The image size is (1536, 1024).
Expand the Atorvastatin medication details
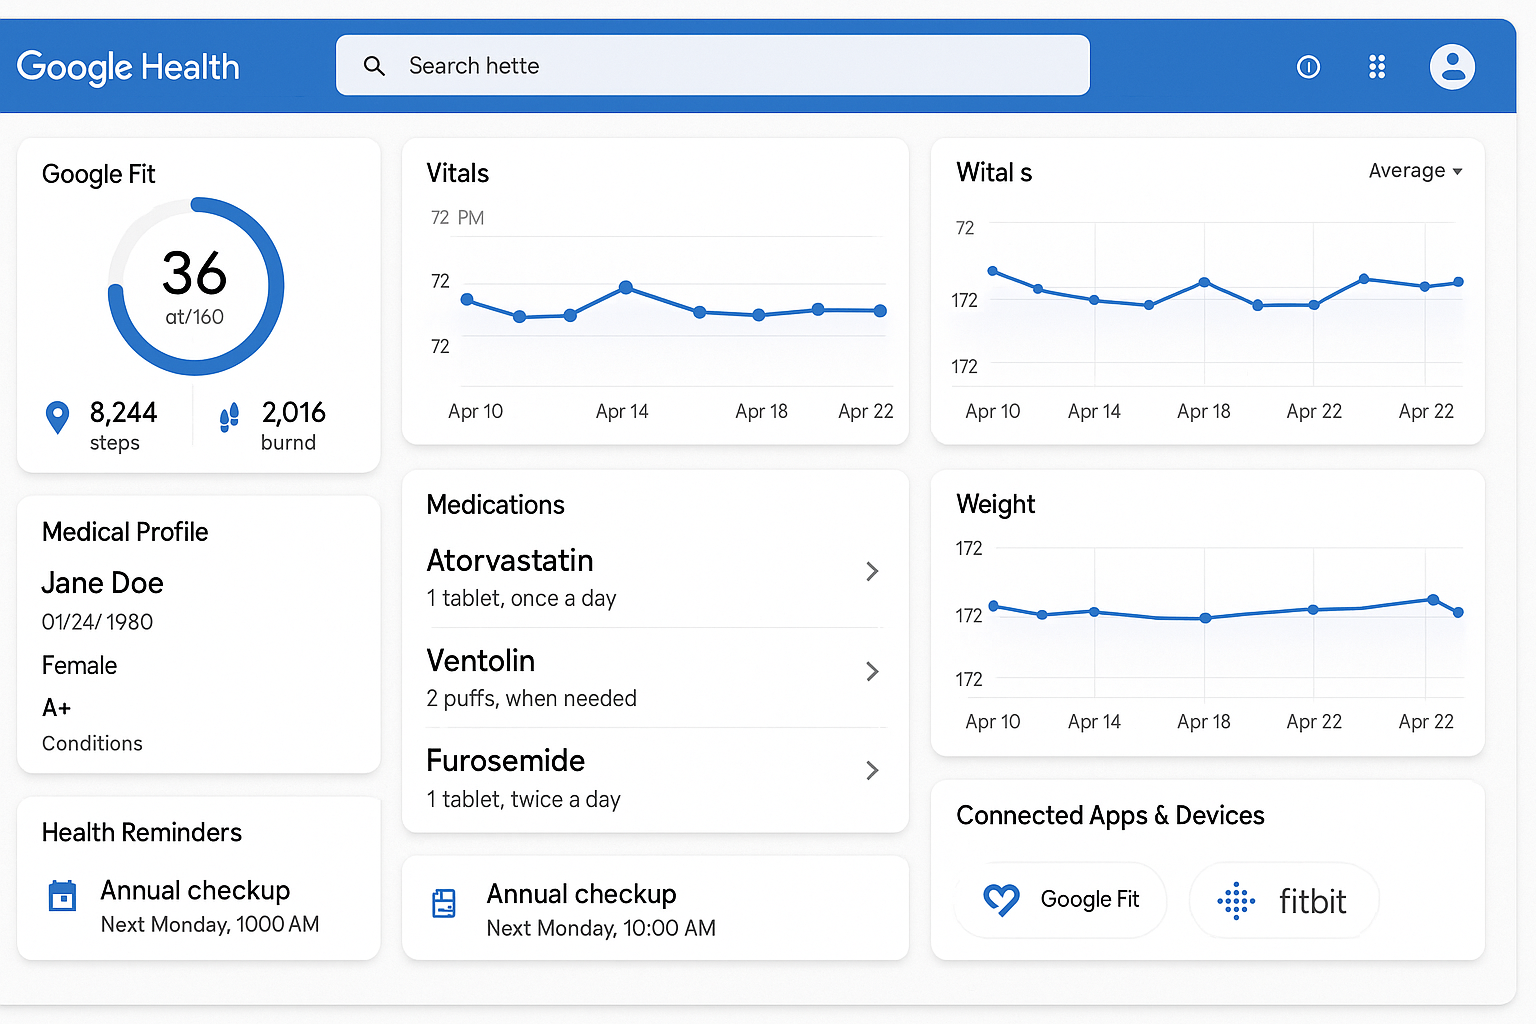click(872, 571)
